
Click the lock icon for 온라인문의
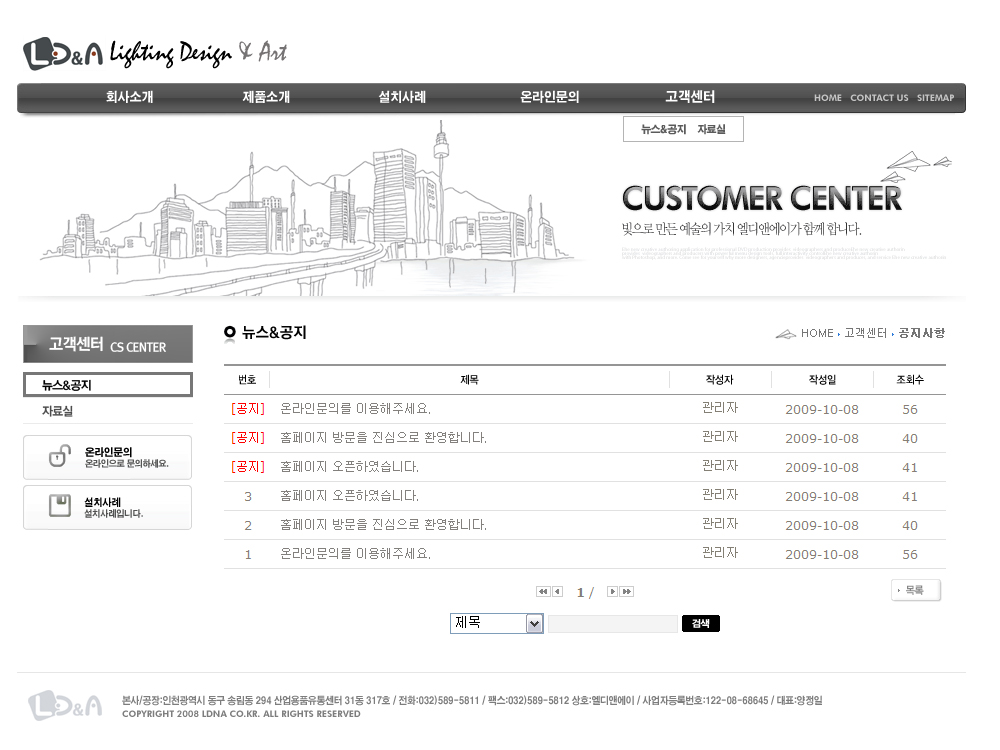point(60,457)
